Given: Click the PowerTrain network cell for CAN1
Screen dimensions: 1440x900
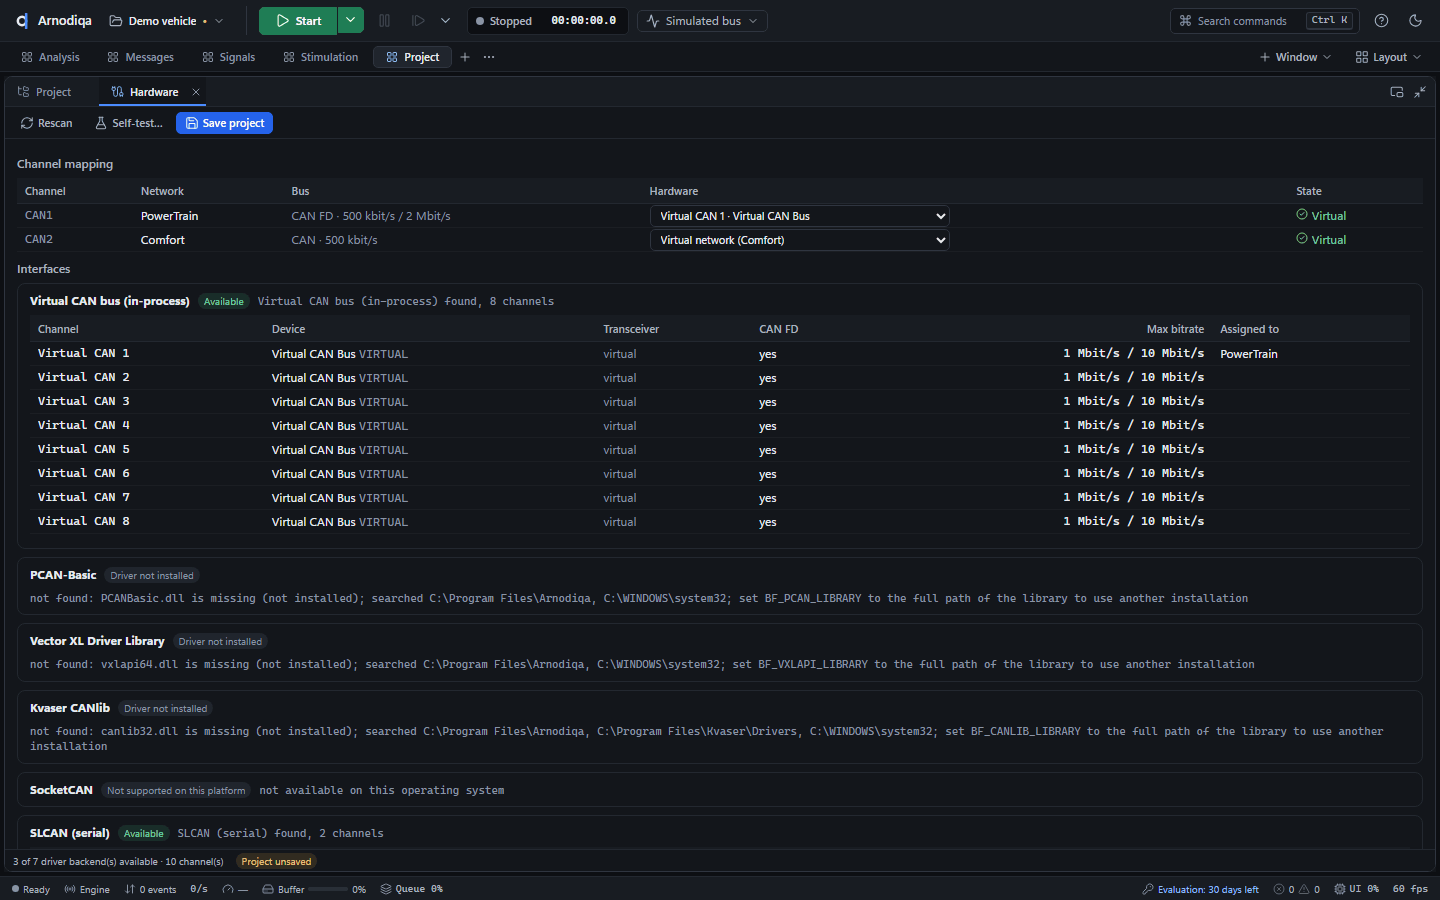Looking at the screenshot, I should tap(169, 216).
